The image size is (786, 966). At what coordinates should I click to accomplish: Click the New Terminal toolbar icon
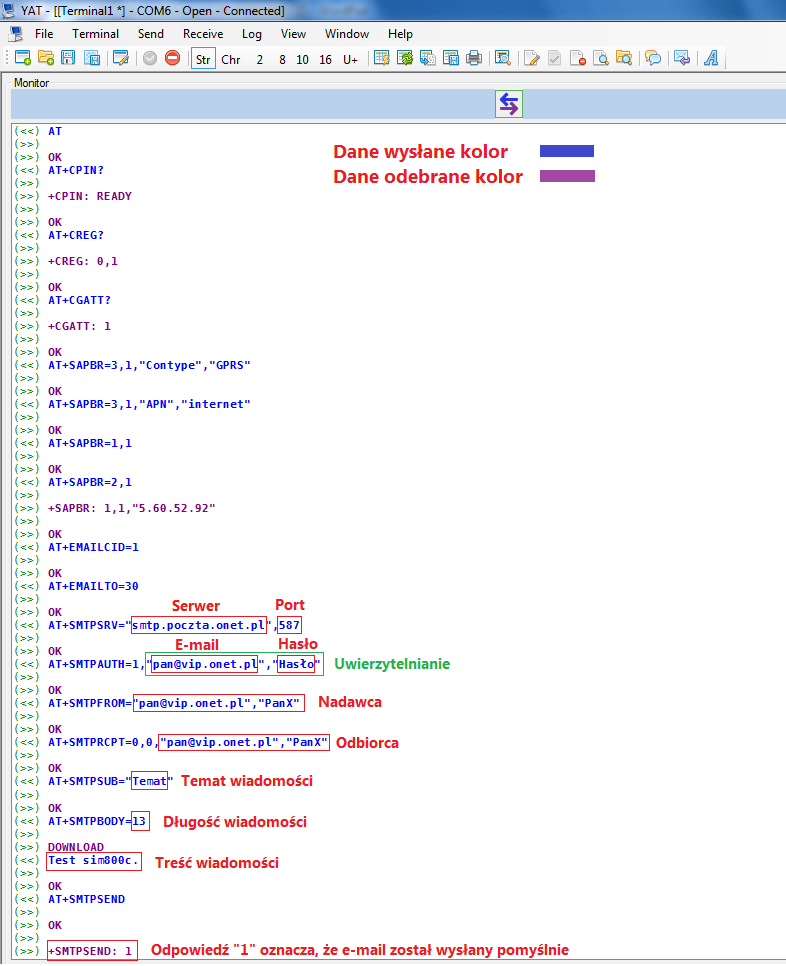23,58
